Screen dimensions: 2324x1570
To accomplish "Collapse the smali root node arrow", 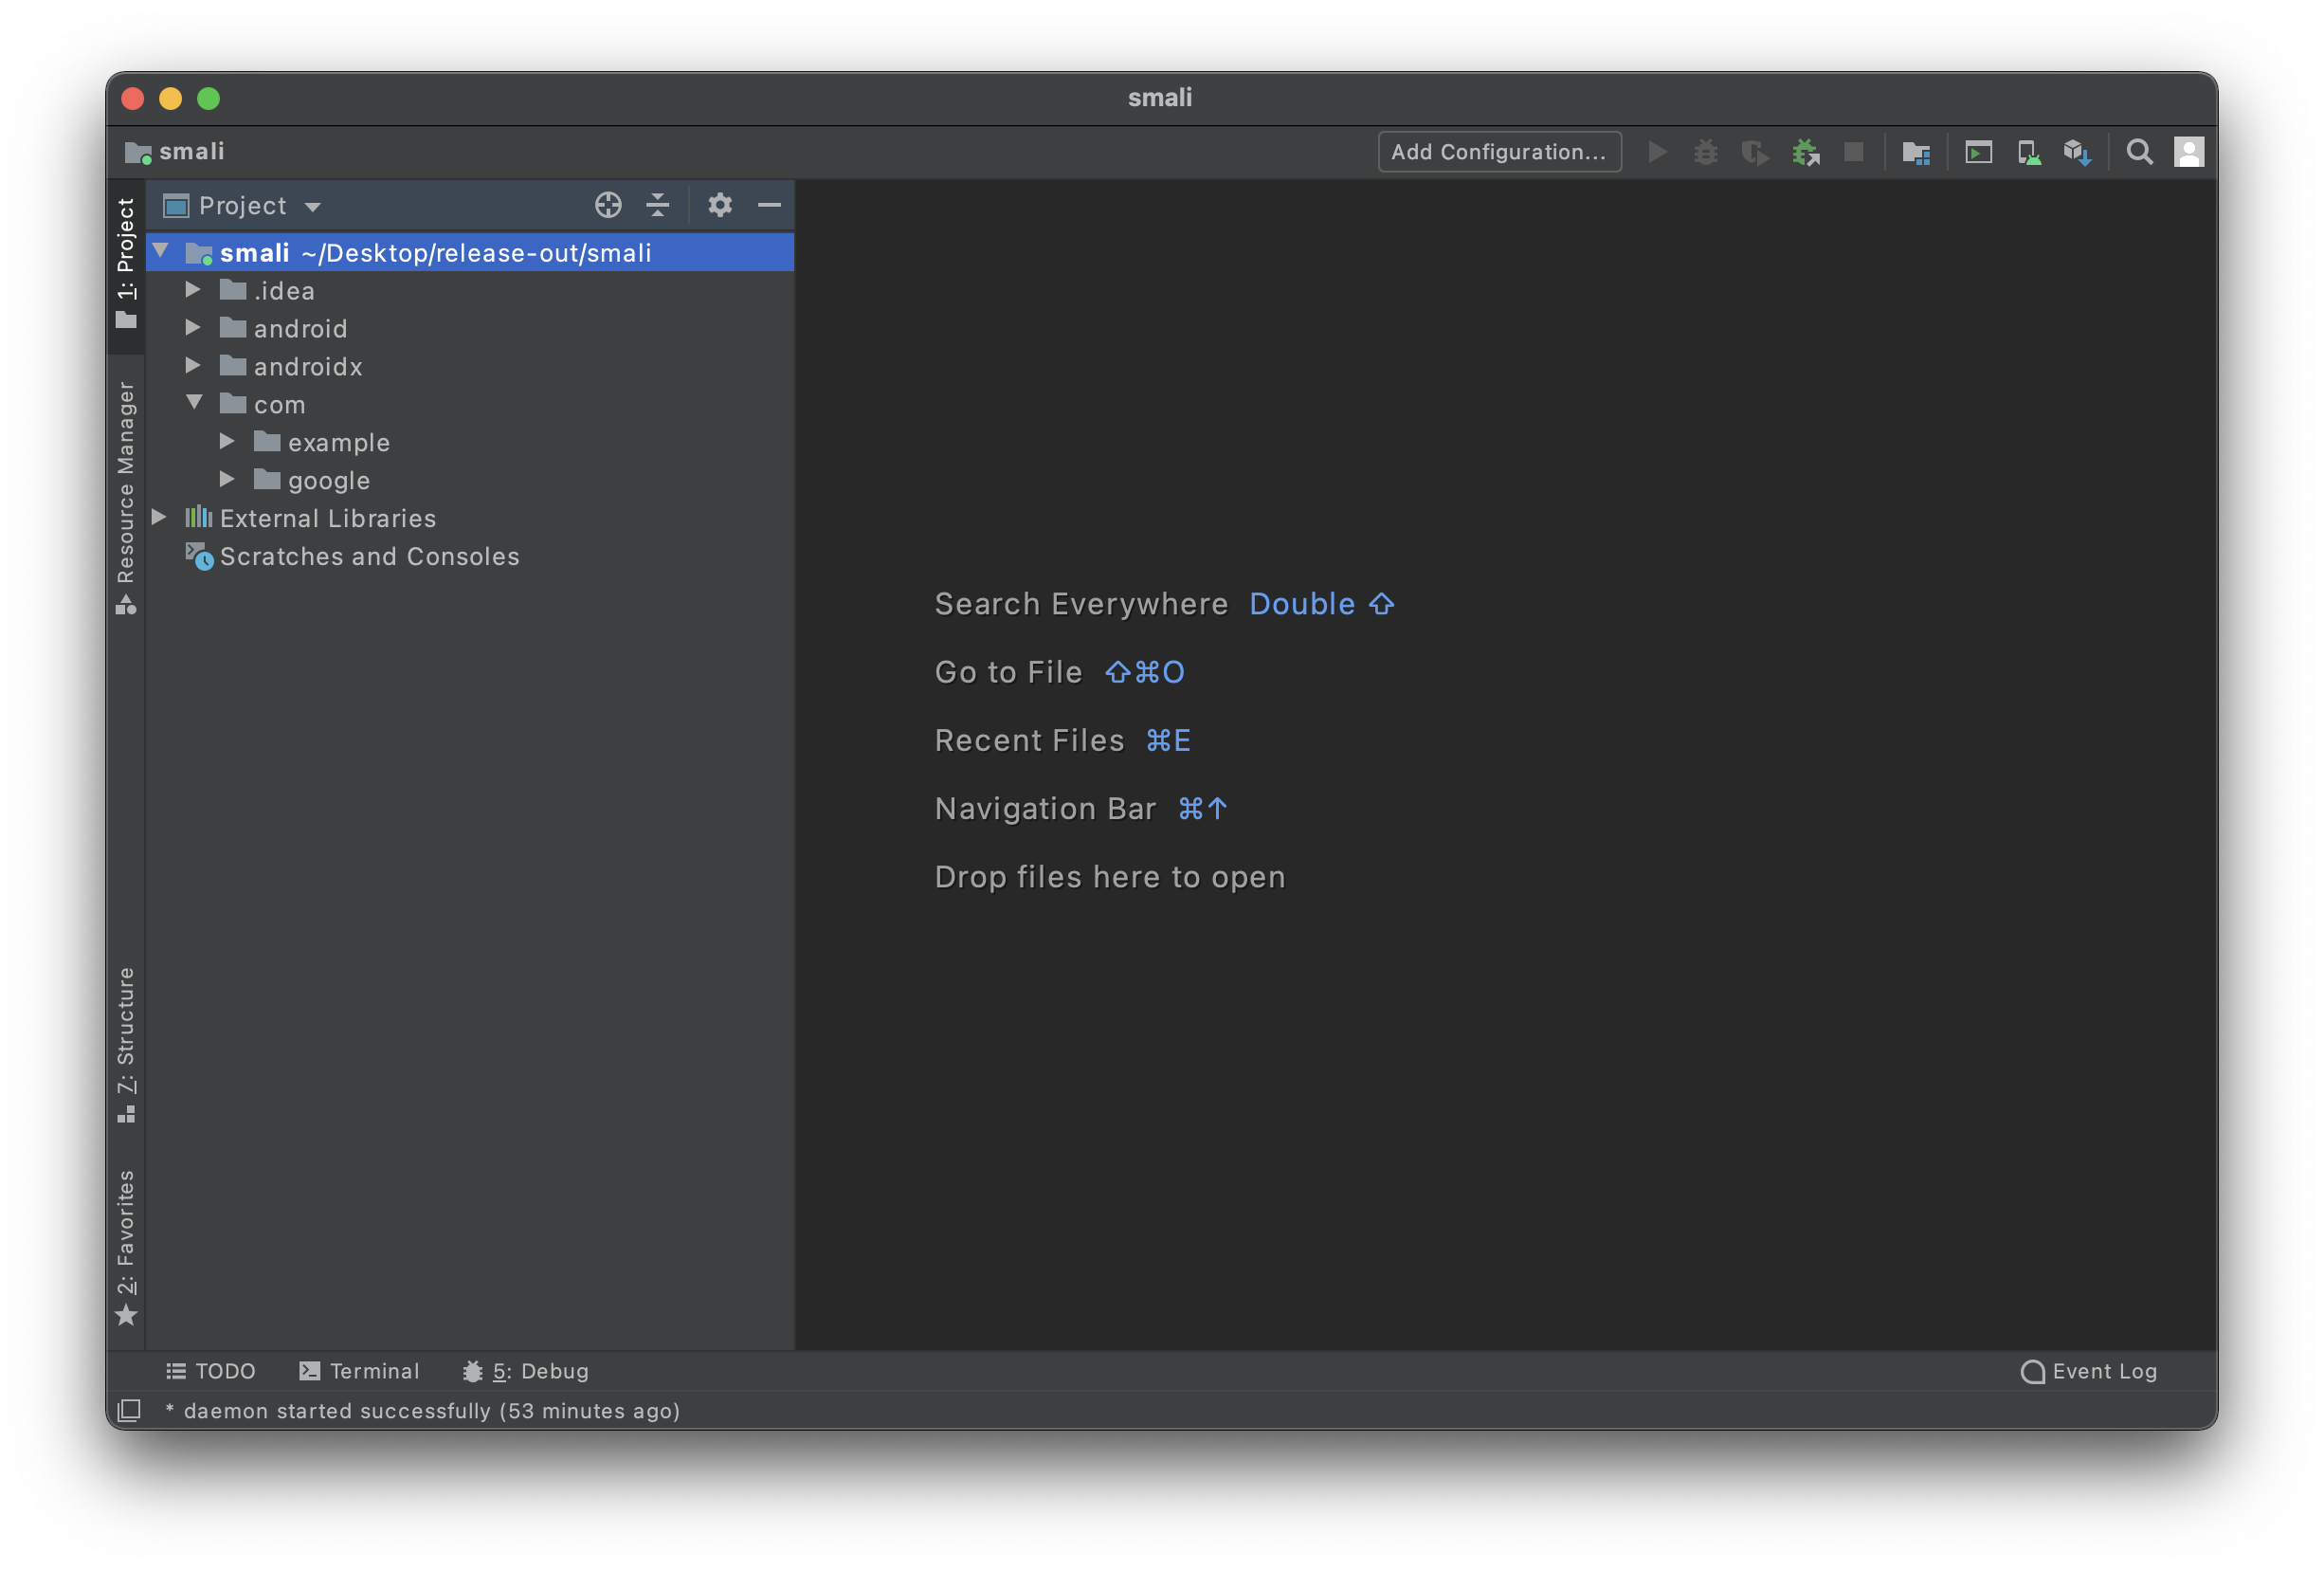I will coord(161,251).
